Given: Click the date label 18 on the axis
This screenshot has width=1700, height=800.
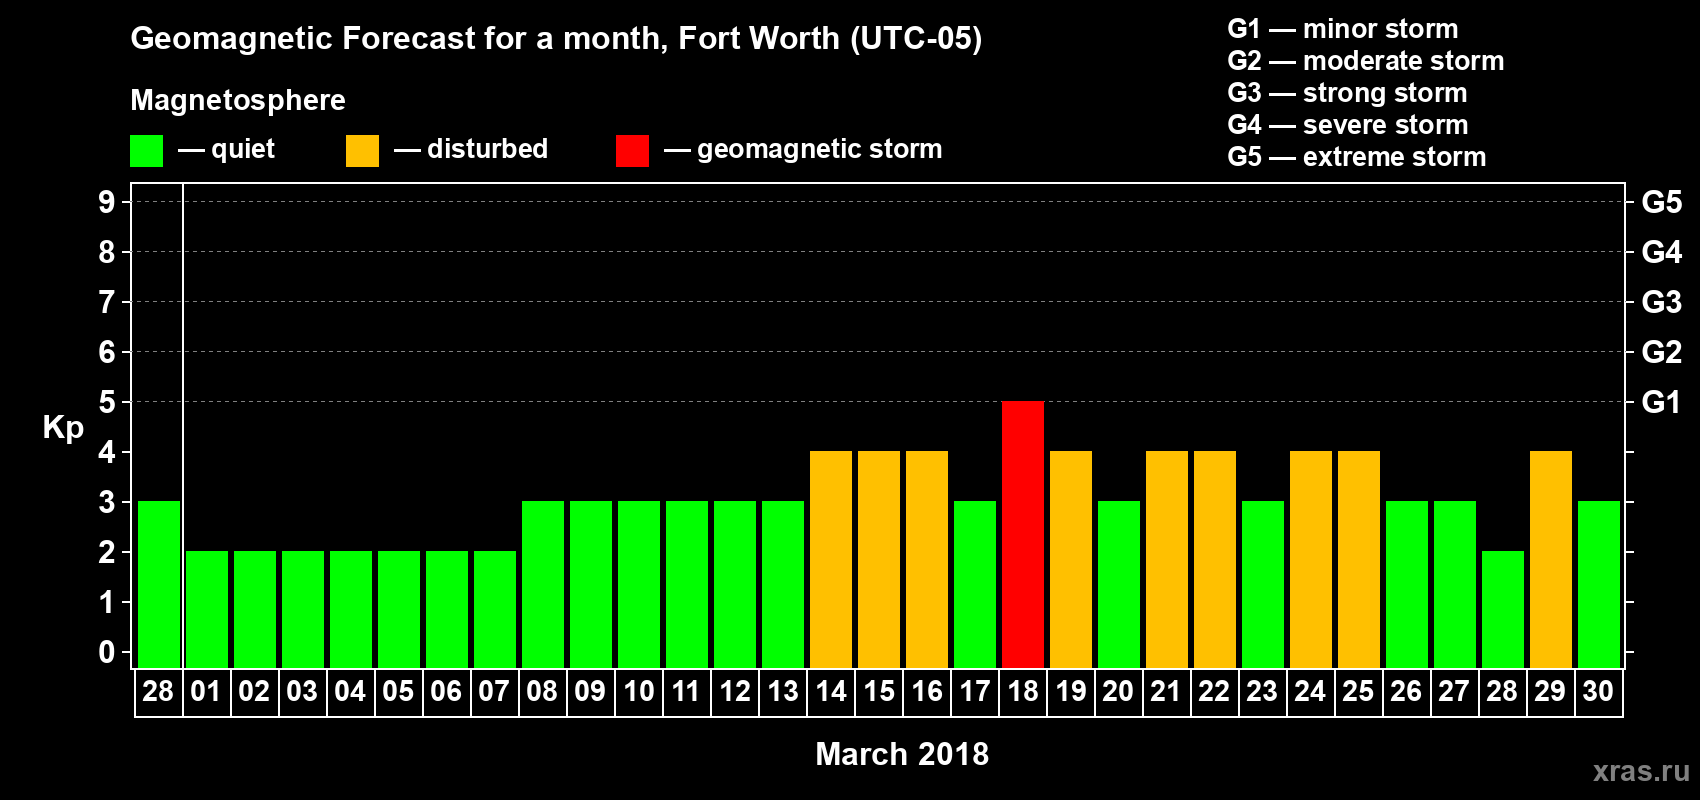Looking at the screenshot, I should [x=1023, y=692].
